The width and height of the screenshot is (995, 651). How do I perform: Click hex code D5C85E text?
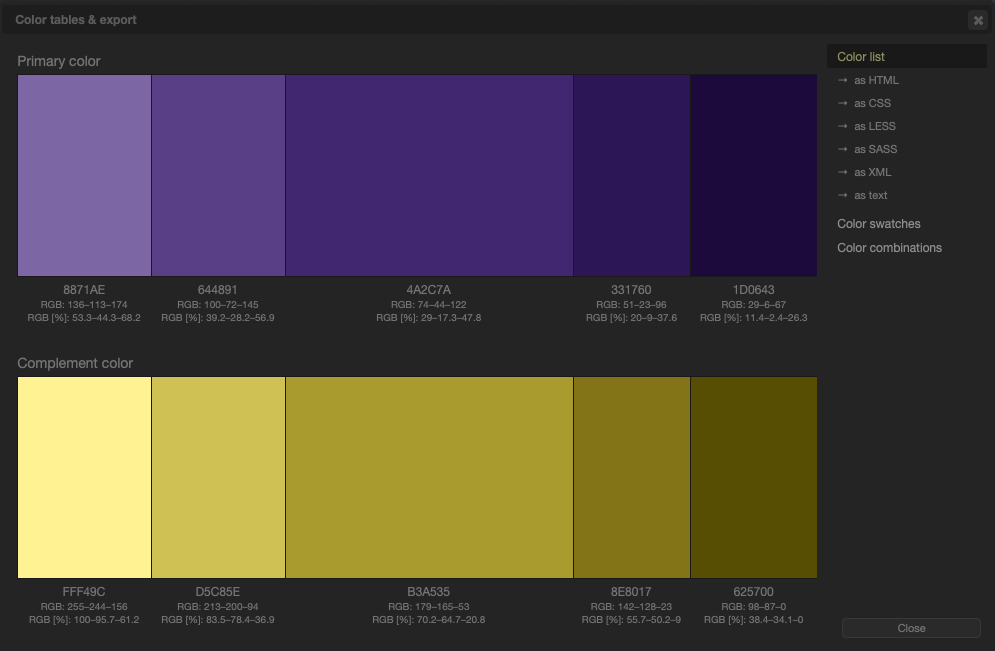[x=218, y=592]
